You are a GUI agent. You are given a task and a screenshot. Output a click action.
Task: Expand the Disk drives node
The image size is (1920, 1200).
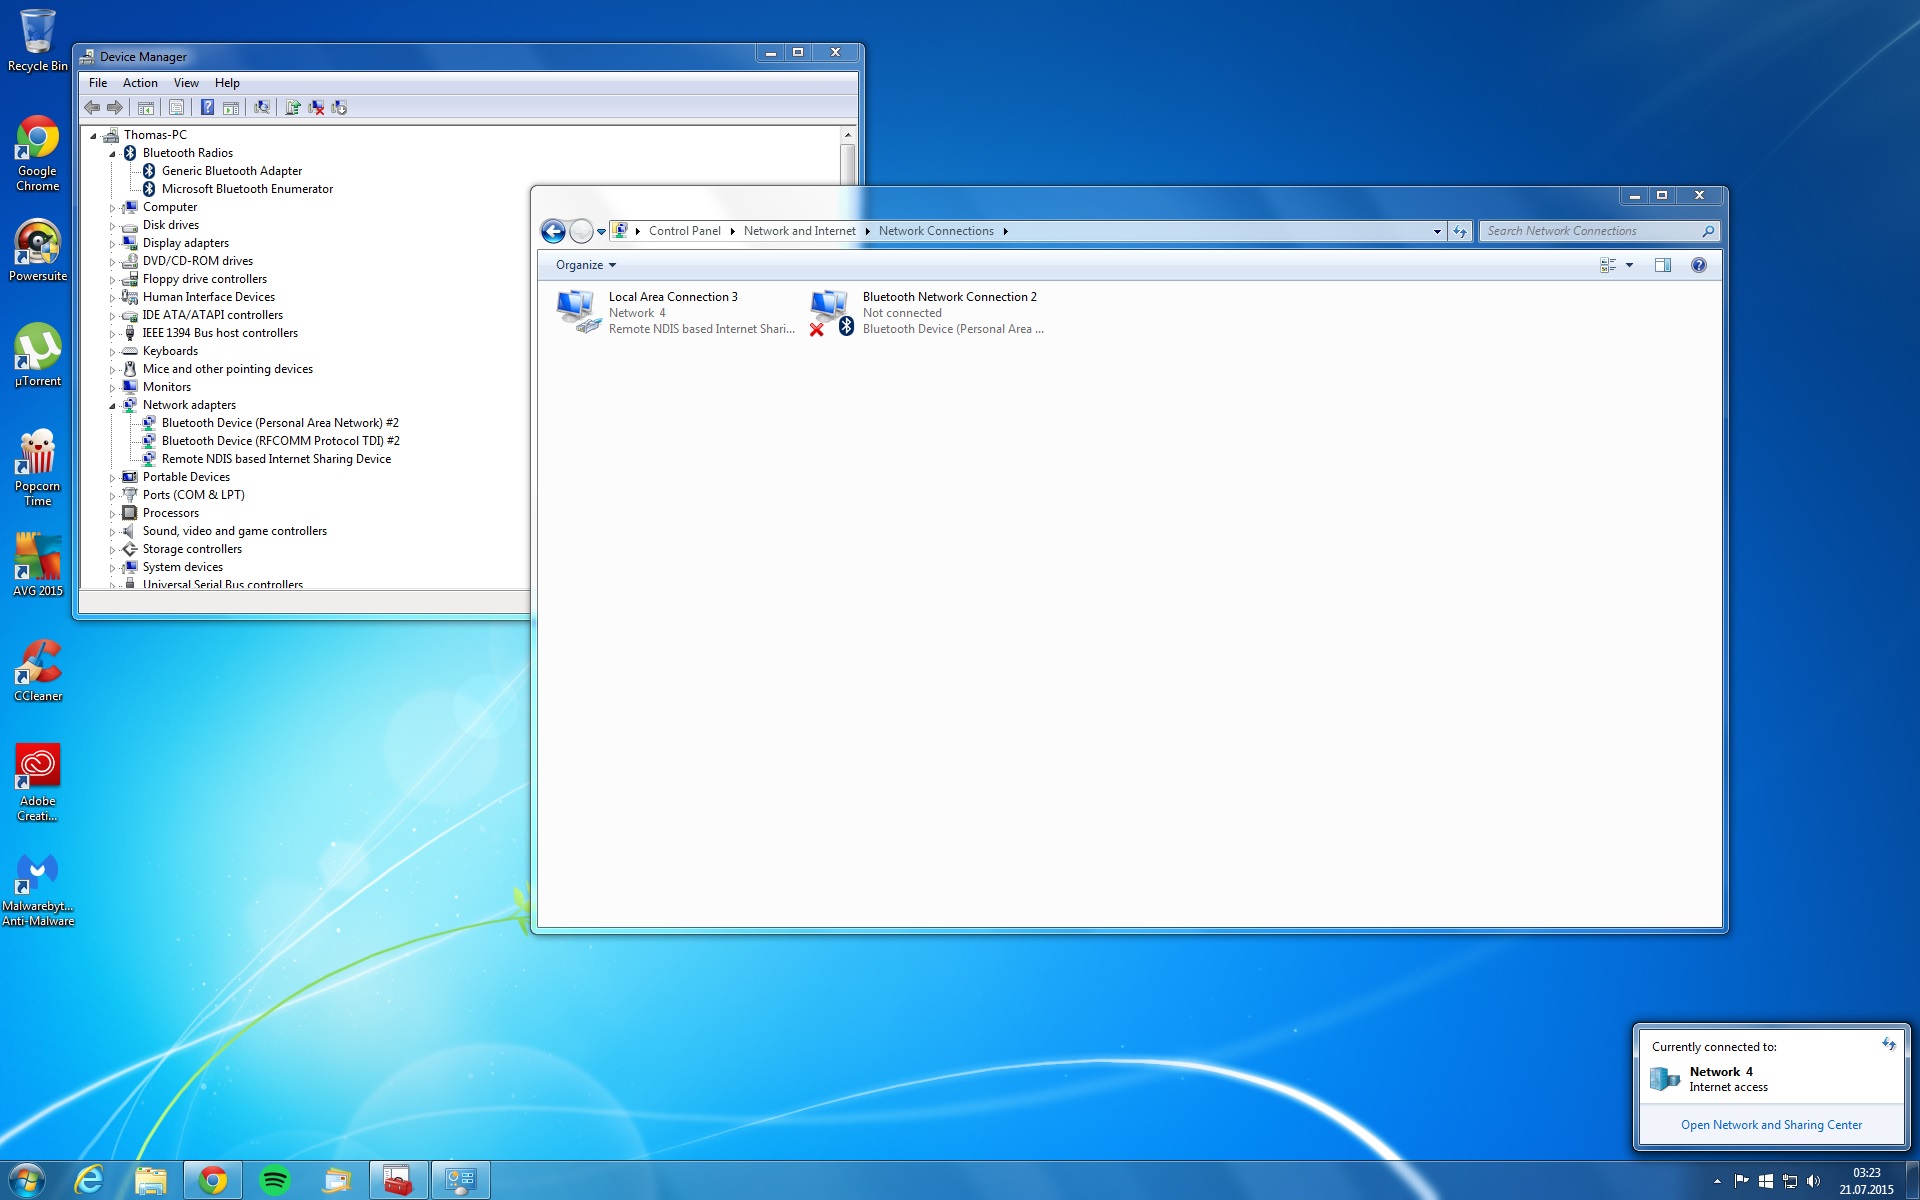(112, 226)
